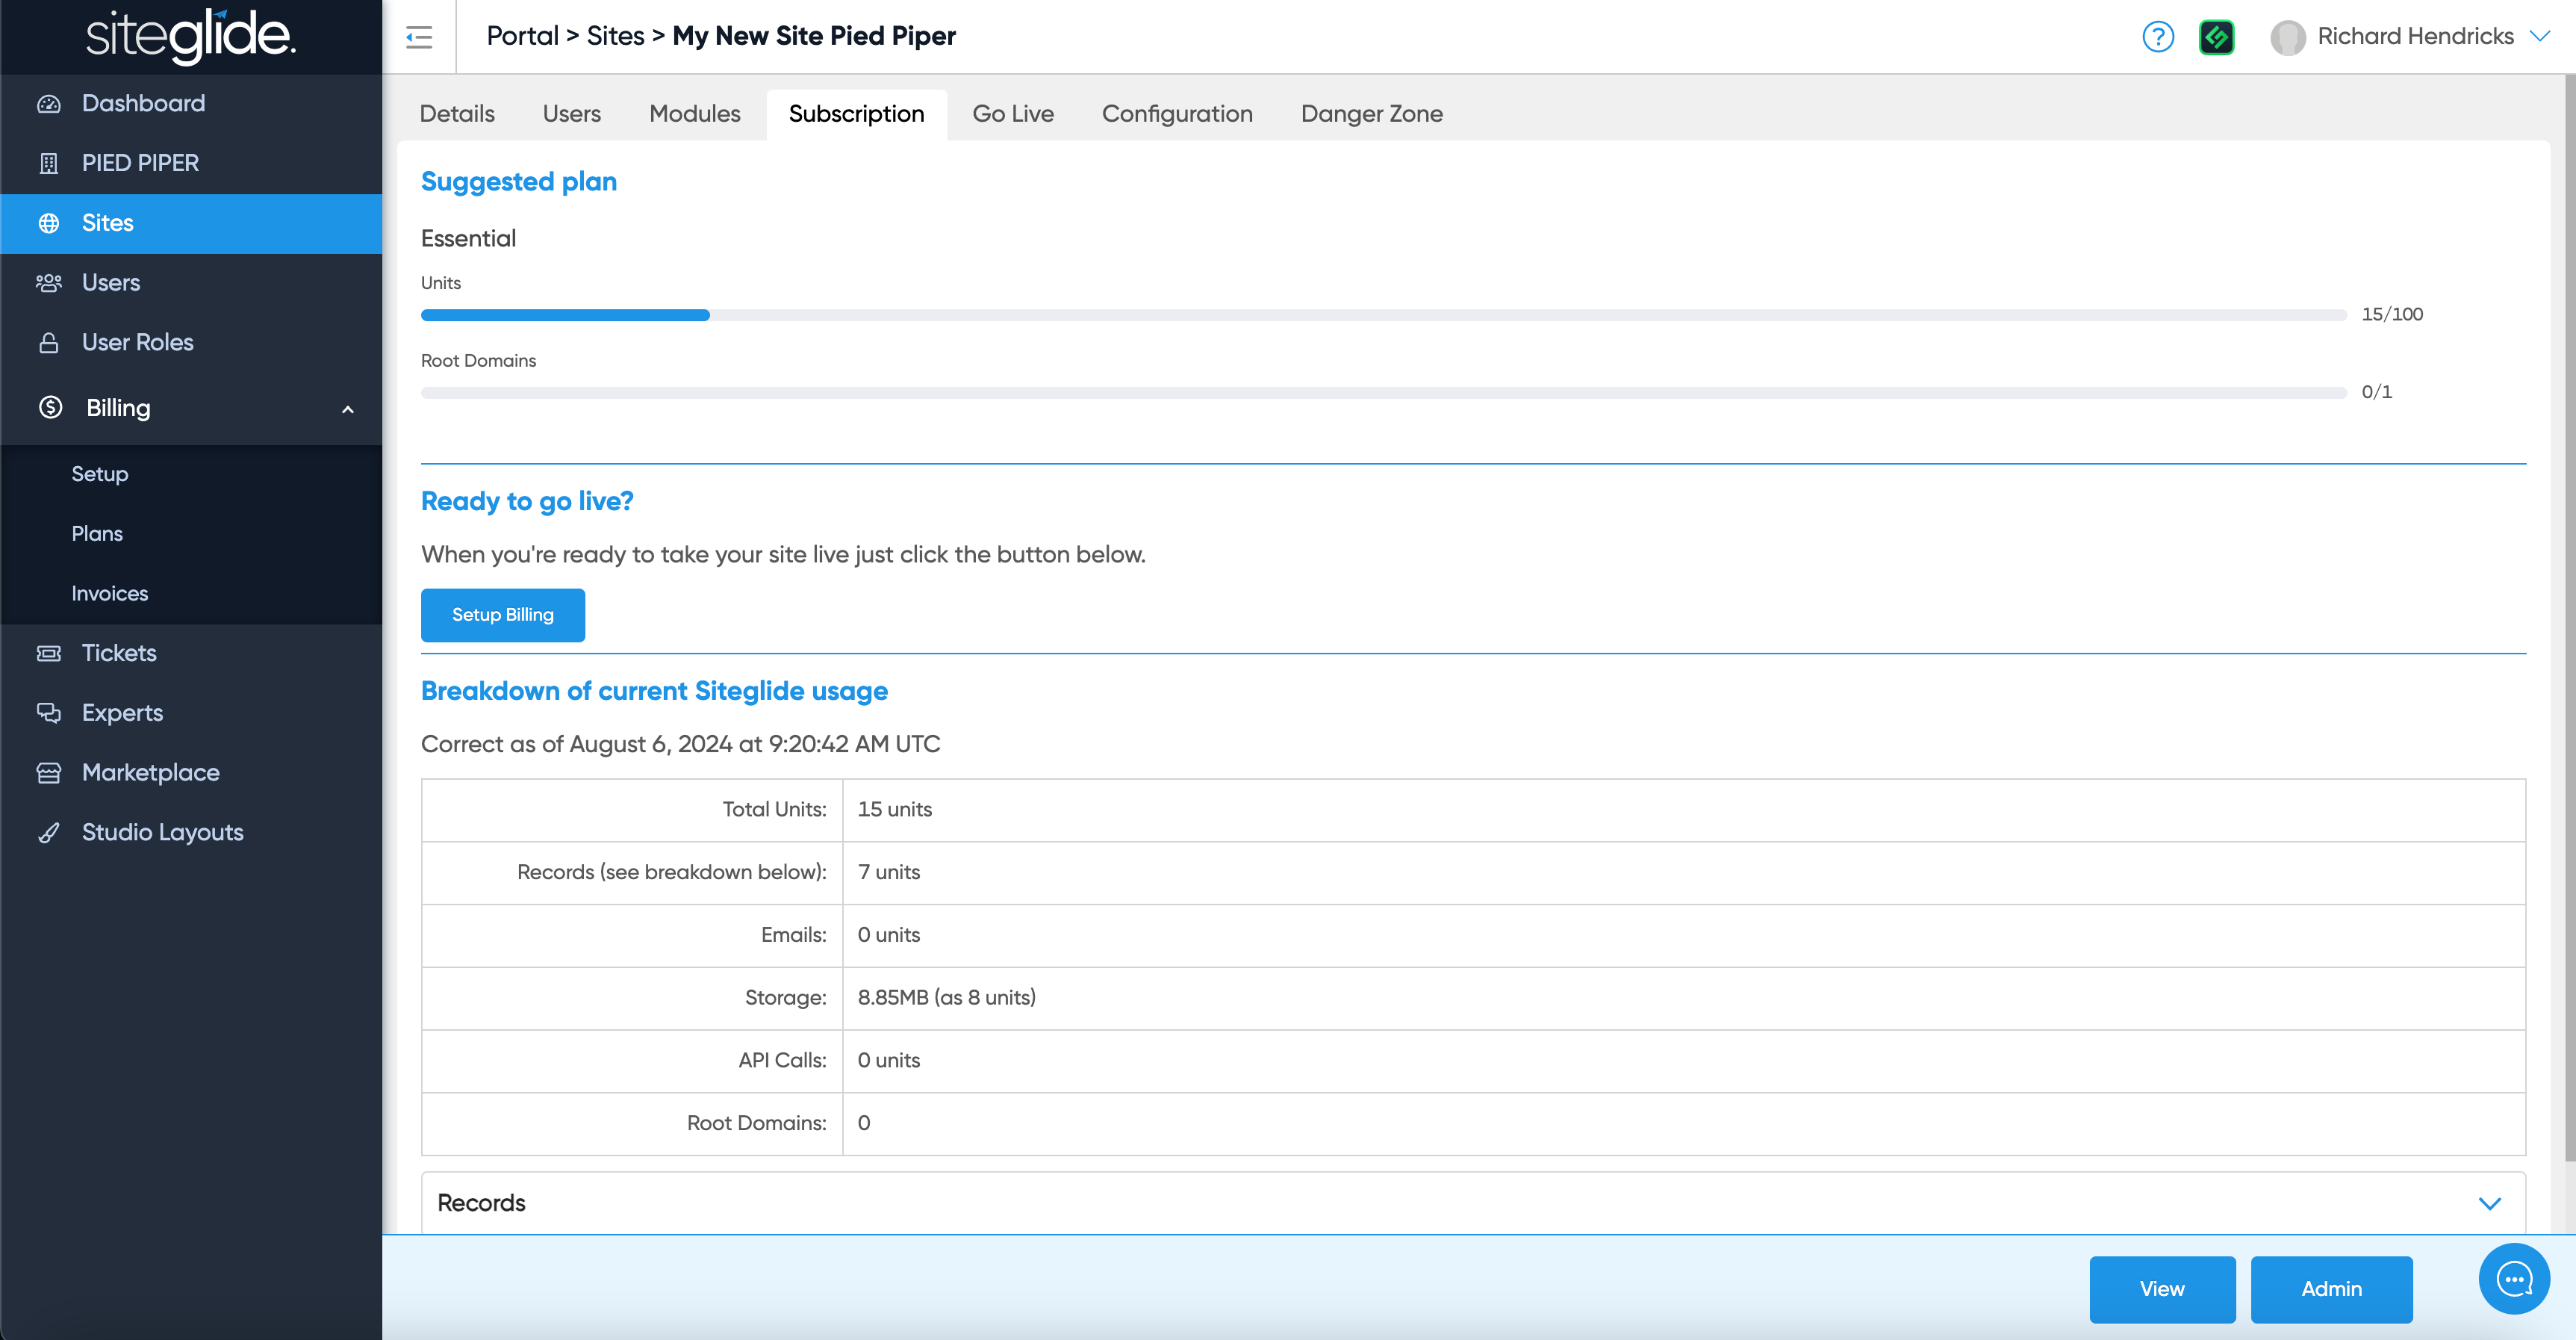This screenshot has height=1340, width=2576.
Task: Click the Storage 8.85MB cell
Action: pyautogui.click(x=1684, y=998)
